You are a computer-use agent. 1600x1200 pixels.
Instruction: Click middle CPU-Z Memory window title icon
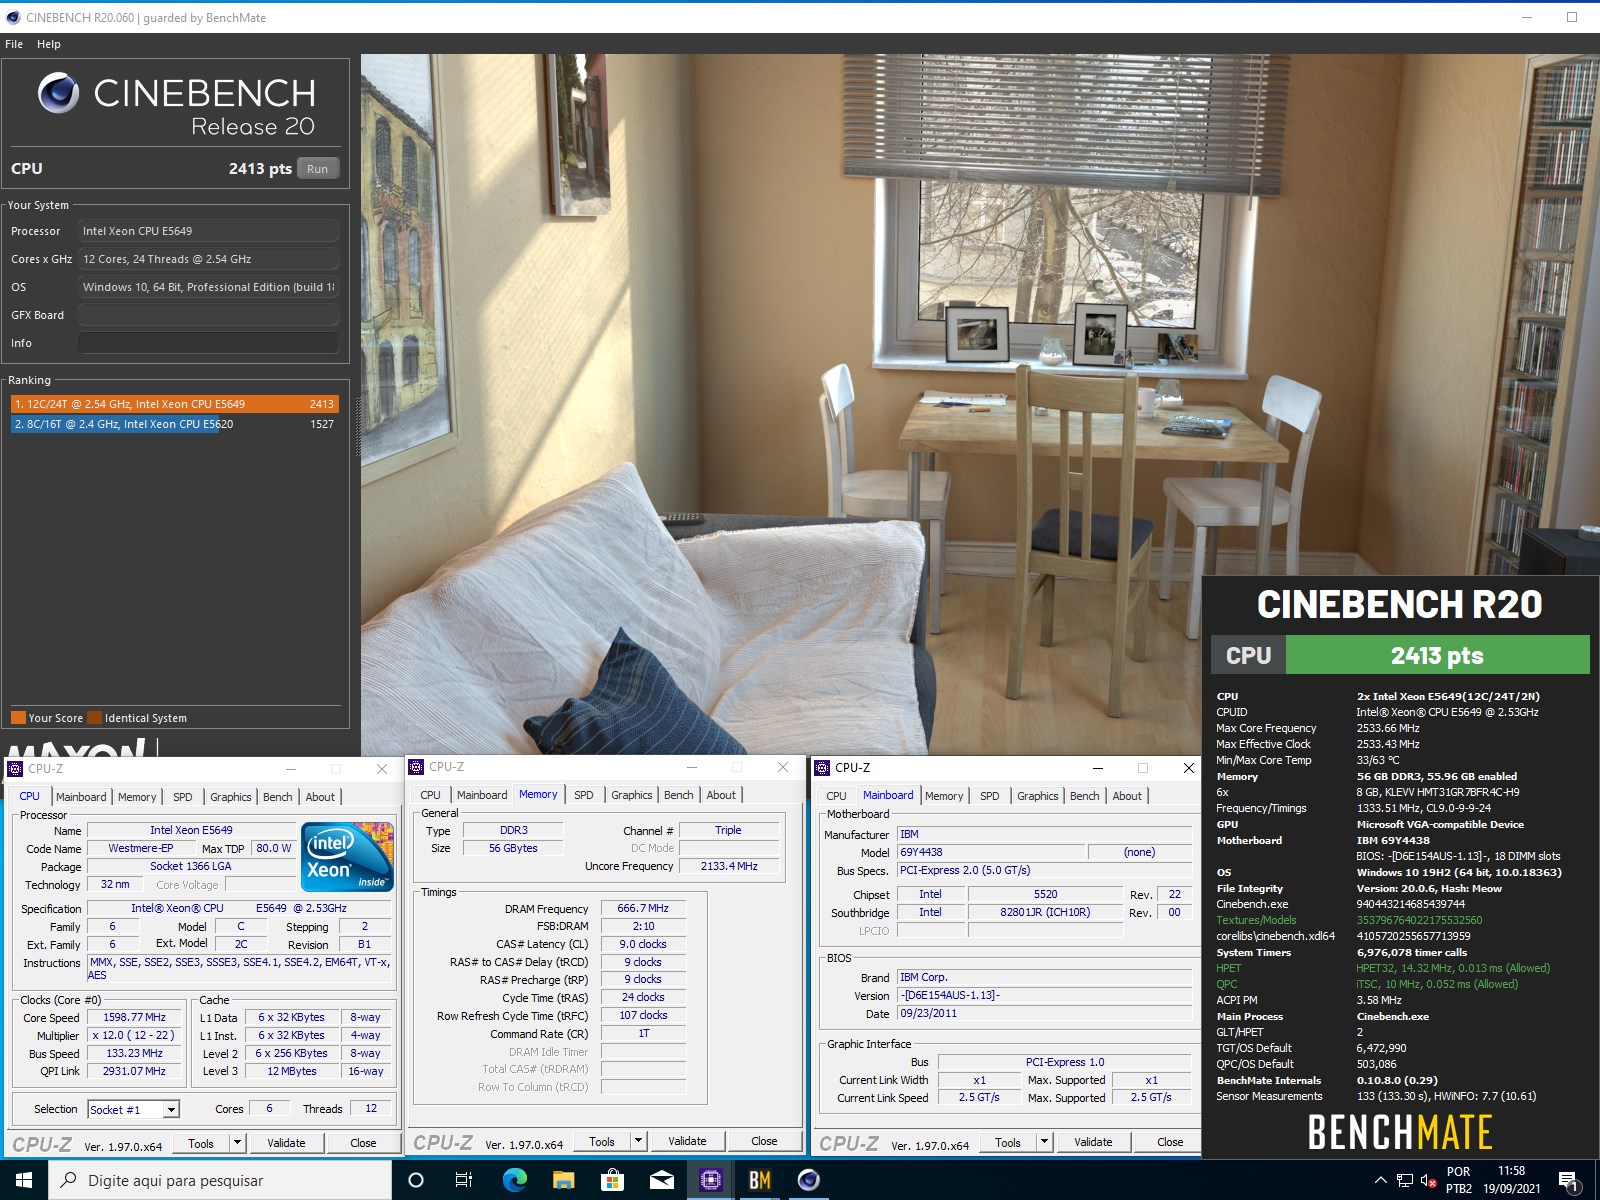tap(416, 767)
